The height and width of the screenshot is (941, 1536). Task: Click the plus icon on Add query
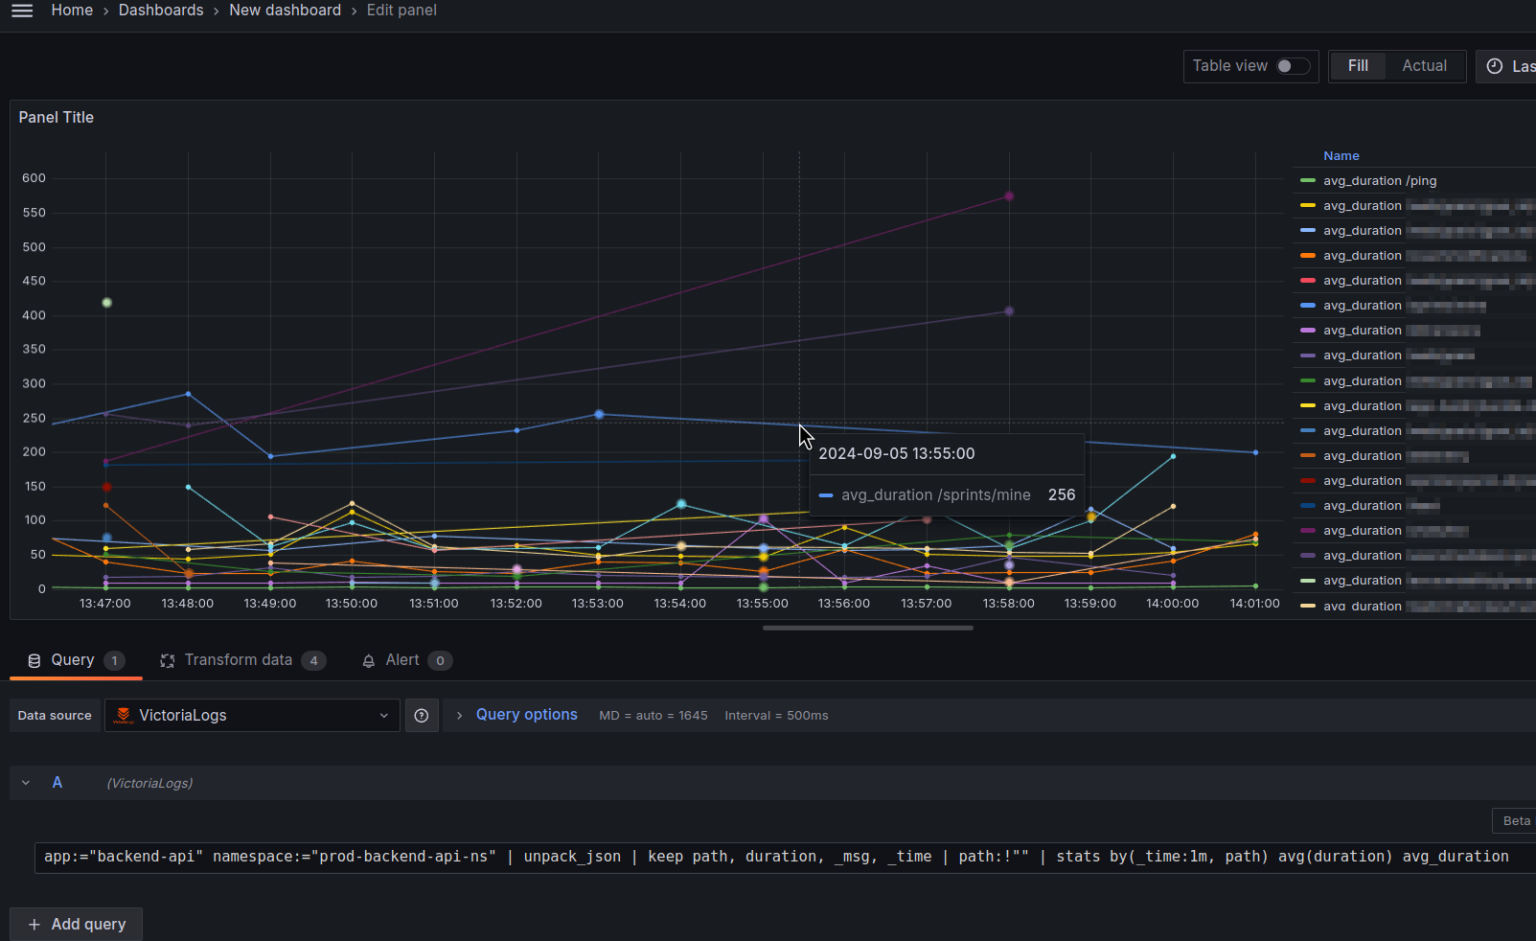click(x=34, y=923)
